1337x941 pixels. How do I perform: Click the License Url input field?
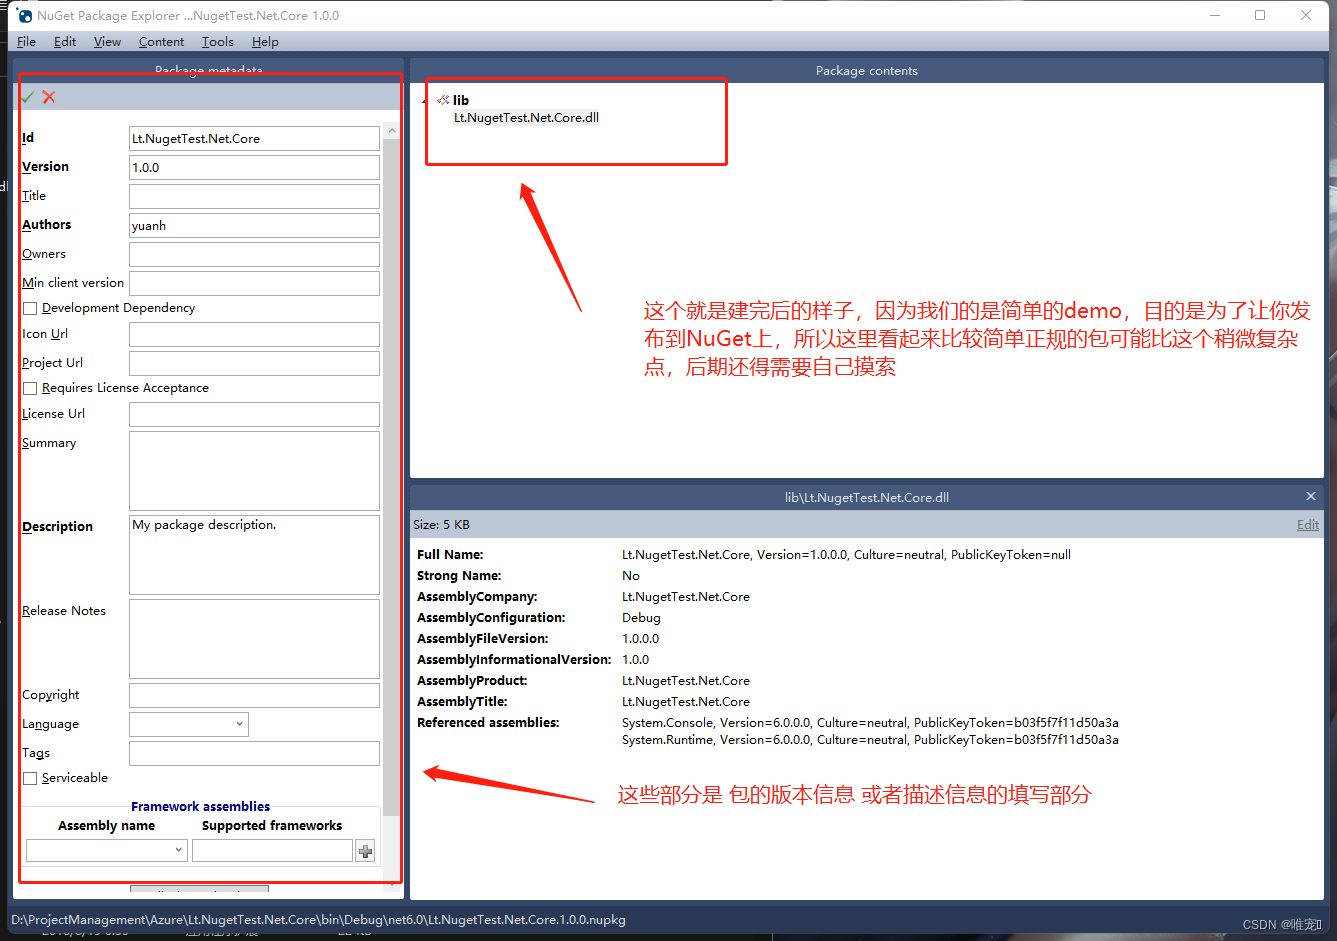pyautogui.click(x=254, y=414)
